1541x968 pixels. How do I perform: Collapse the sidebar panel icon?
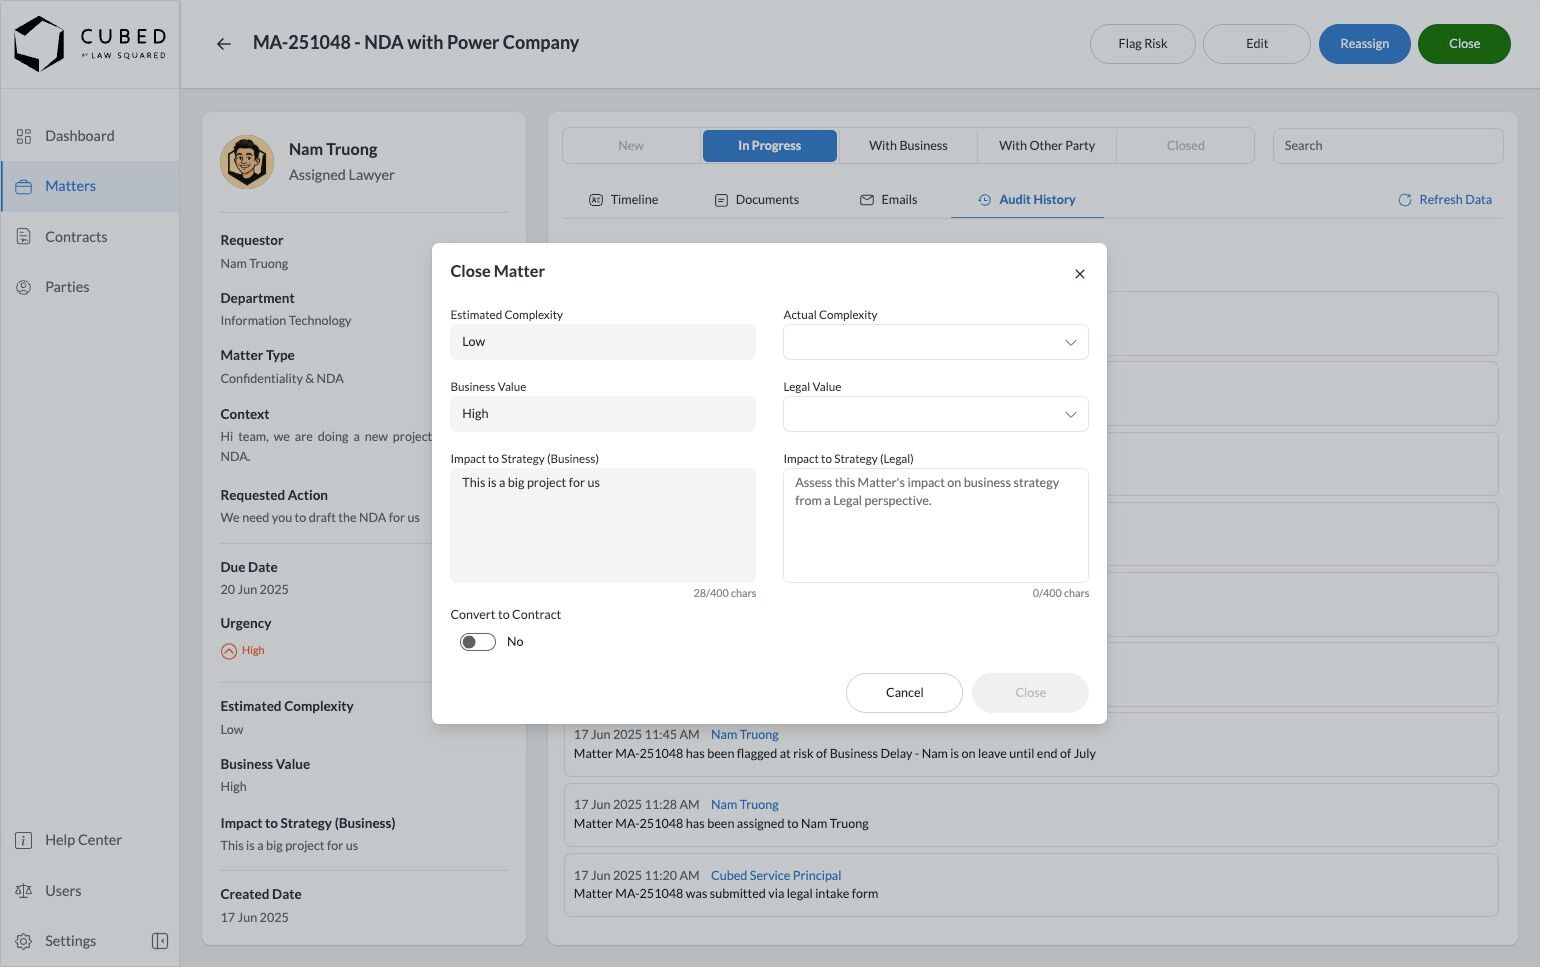(159, 941)
